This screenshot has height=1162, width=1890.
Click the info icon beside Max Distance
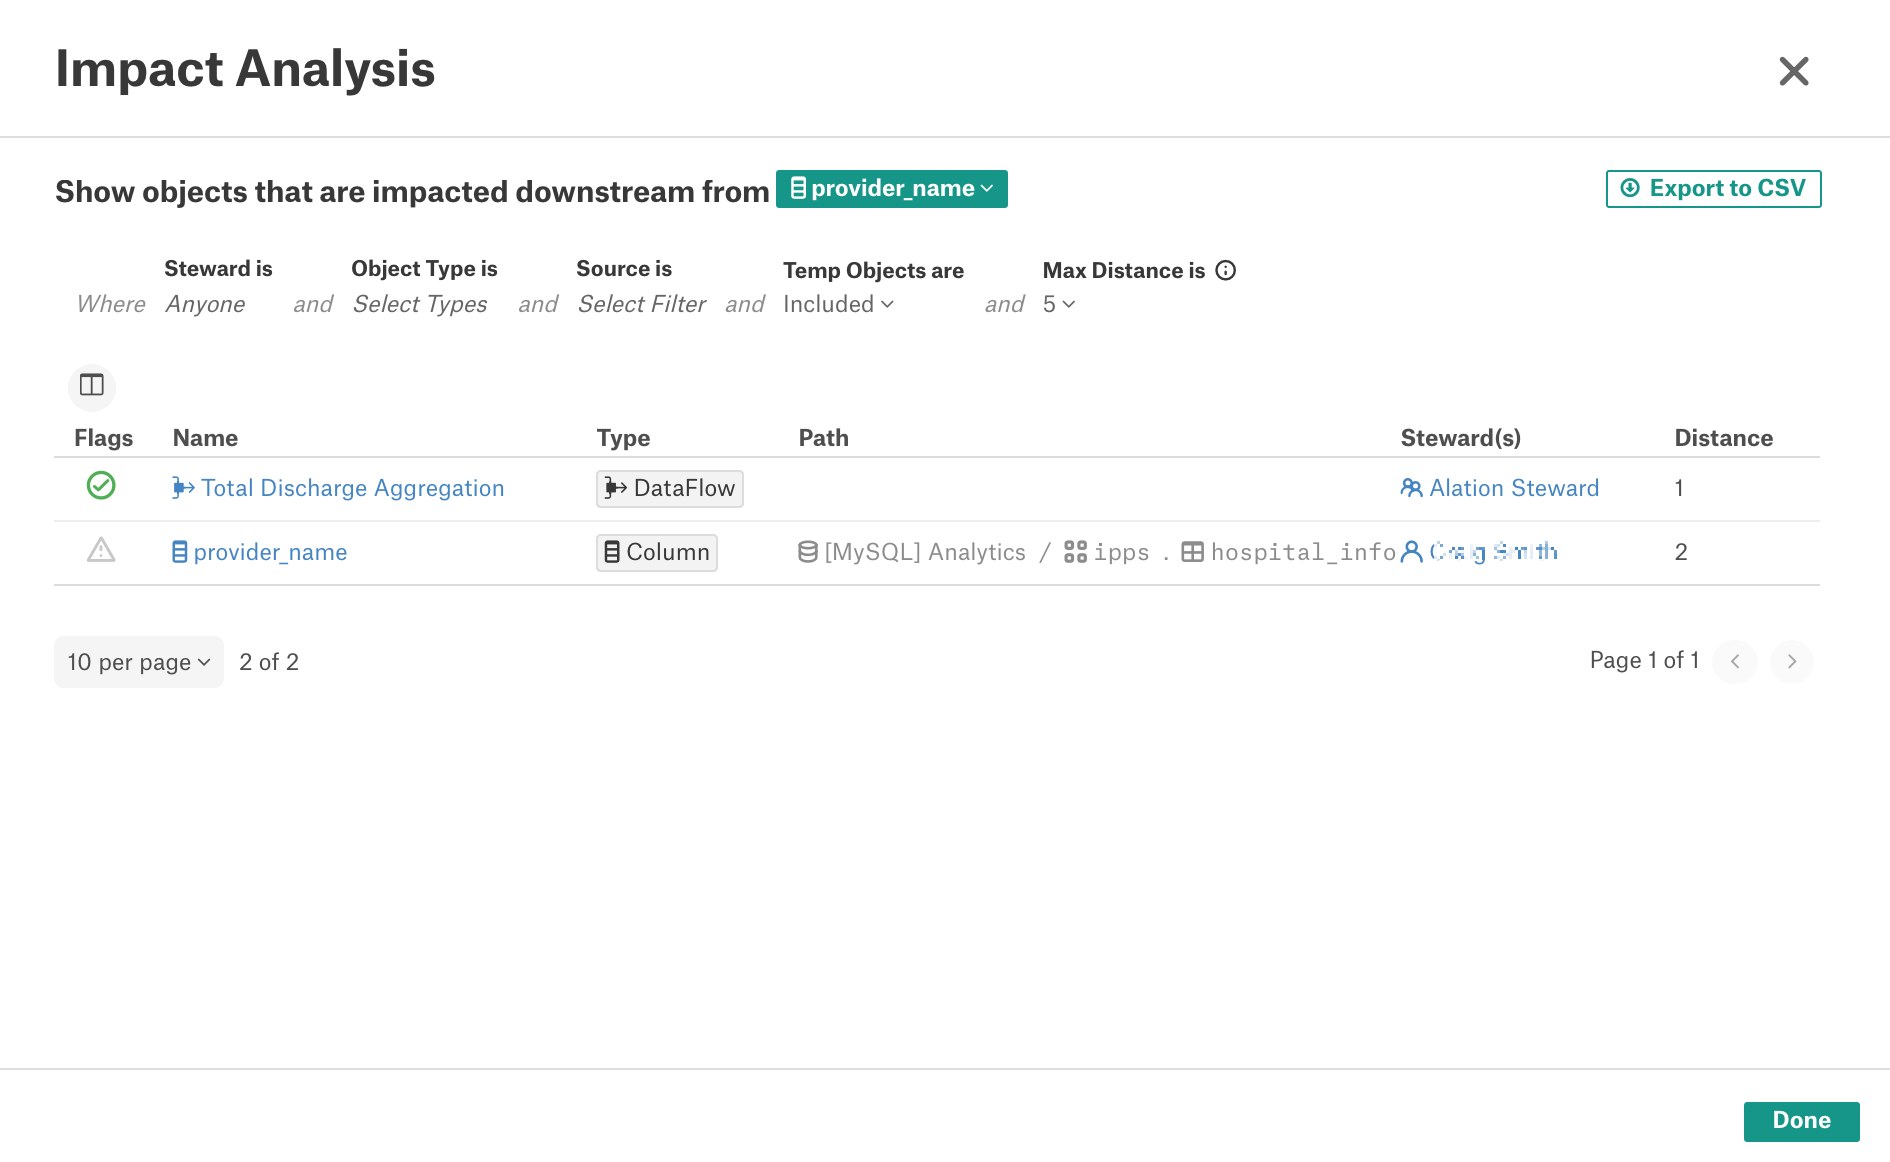1226,271
